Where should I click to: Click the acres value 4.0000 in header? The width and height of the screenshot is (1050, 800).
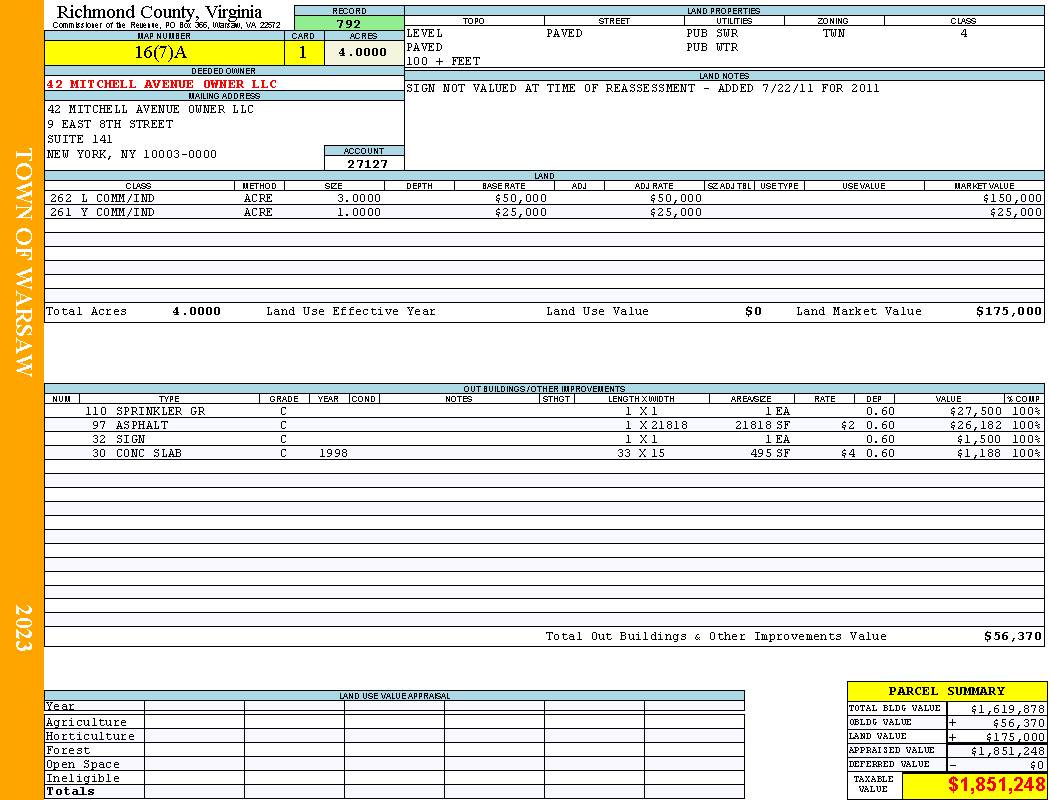pos(363,52)
